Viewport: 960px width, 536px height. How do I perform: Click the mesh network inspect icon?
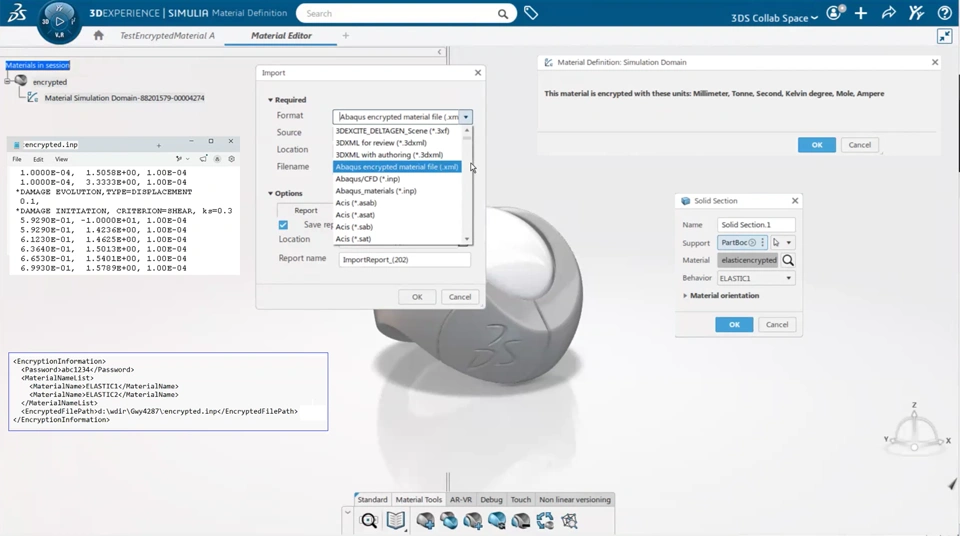[x=569, y=521]
